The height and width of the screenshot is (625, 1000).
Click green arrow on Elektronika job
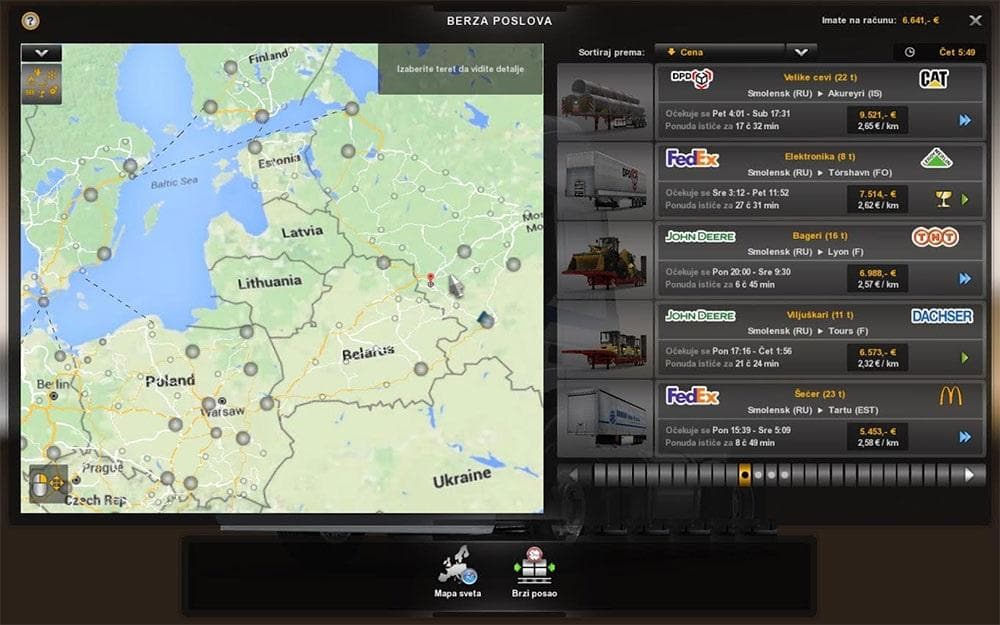(x=965, y=199)
